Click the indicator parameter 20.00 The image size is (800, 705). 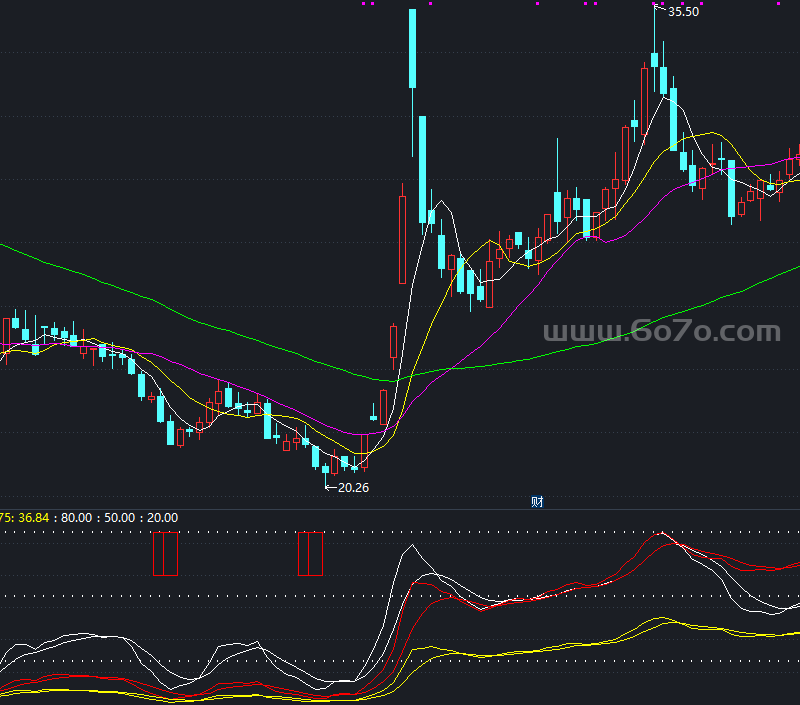point(162,518)
